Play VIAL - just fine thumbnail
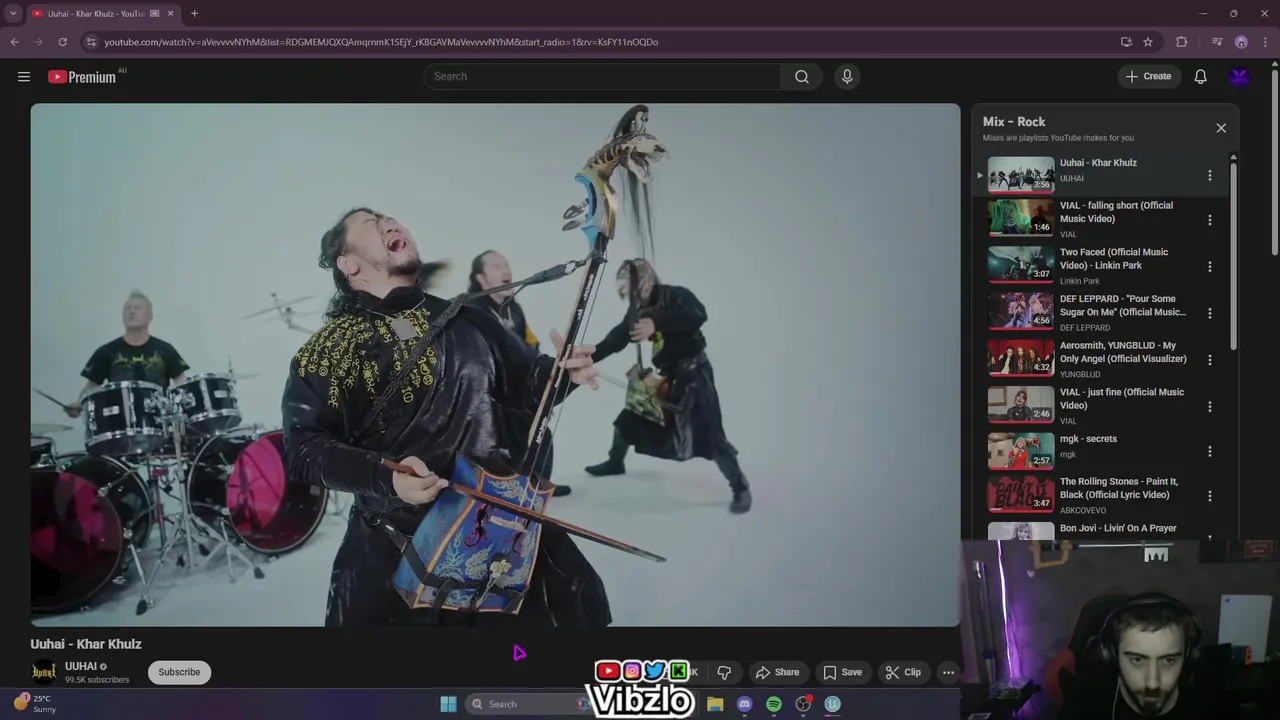Screen dimensions: 1280x720 click(1021, 405)
